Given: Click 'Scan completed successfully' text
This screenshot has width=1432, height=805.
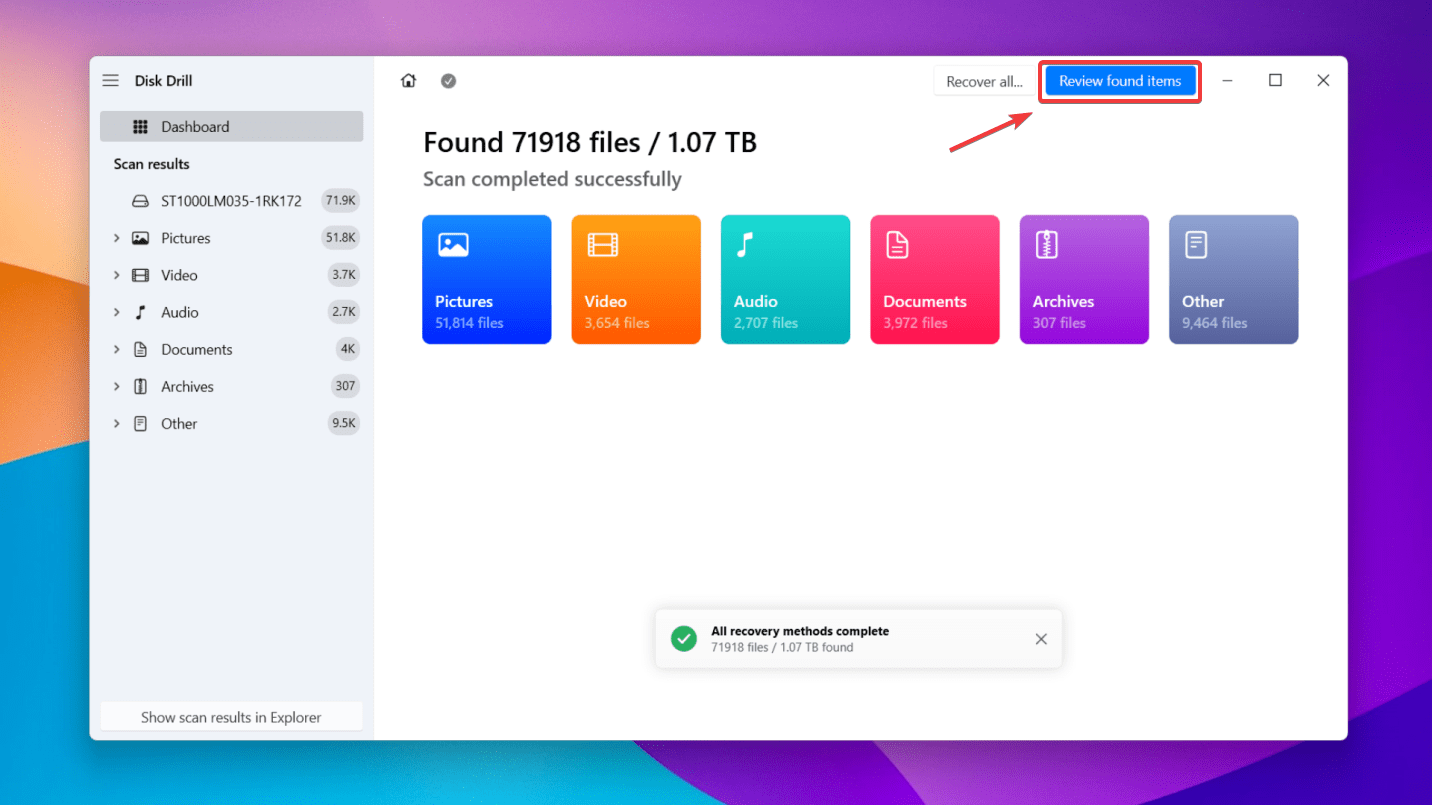Looking at the screenshot, I should click(x=552, y=180).
